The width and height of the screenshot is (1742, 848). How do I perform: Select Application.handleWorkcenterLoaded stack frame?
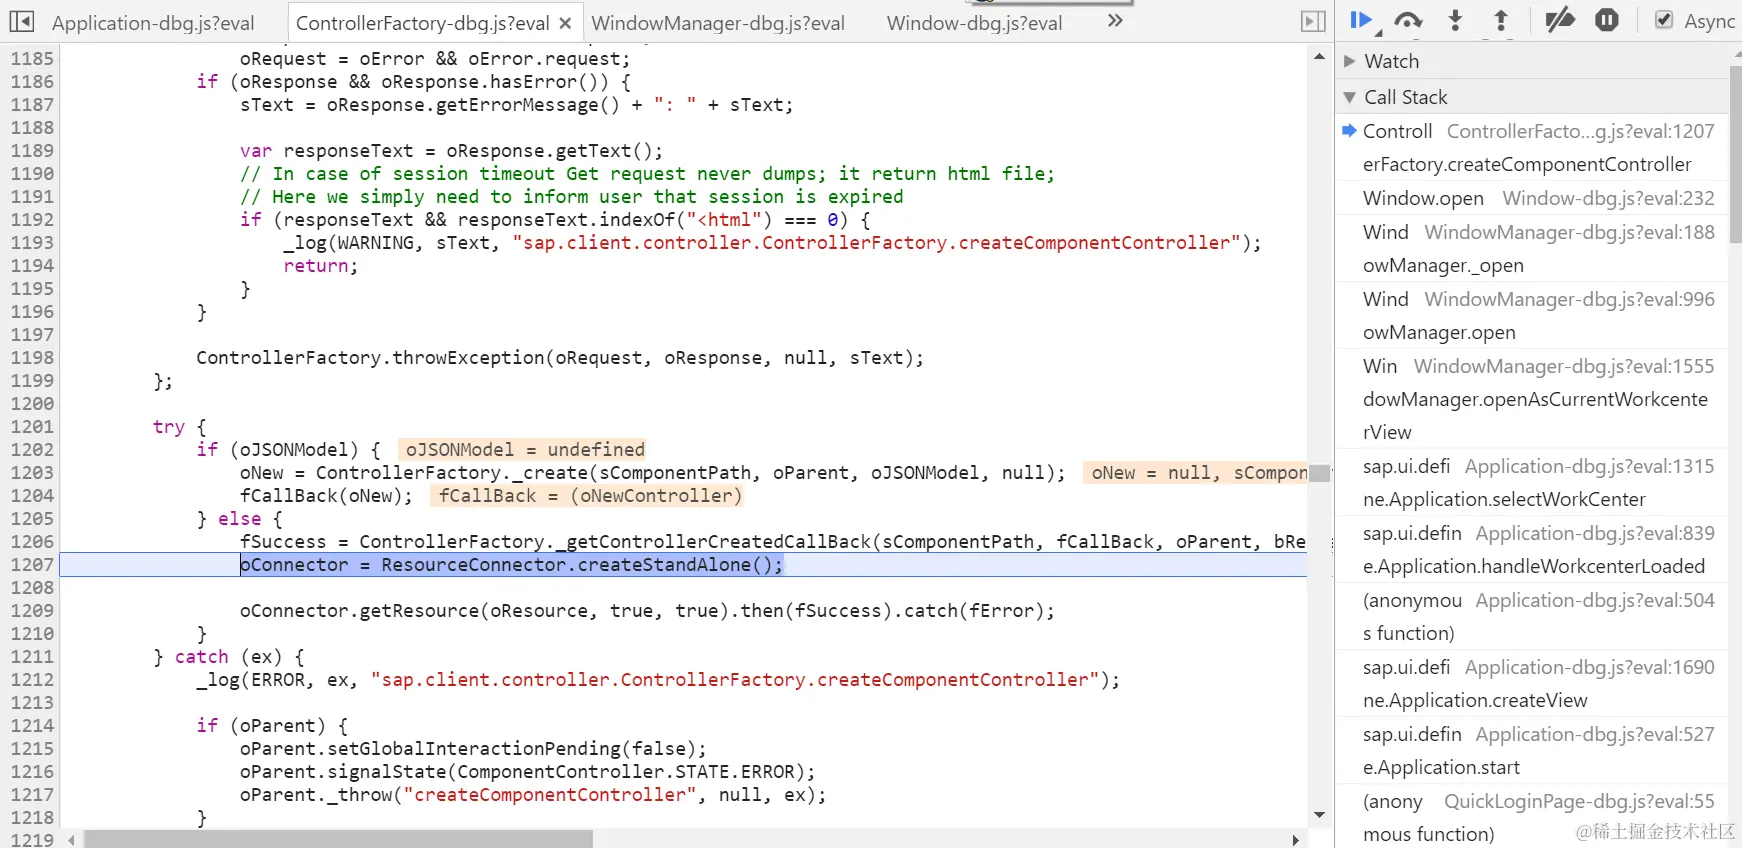click(1532, 549)
